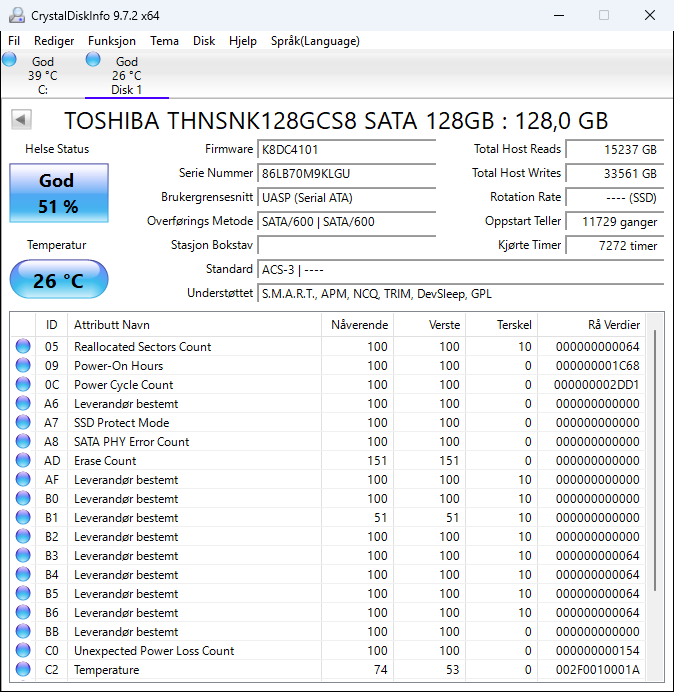The height and width of the screenshot is (692, 674).
Task: Click the UASP (Serial ATA) interface field
Action: (346, 197)
